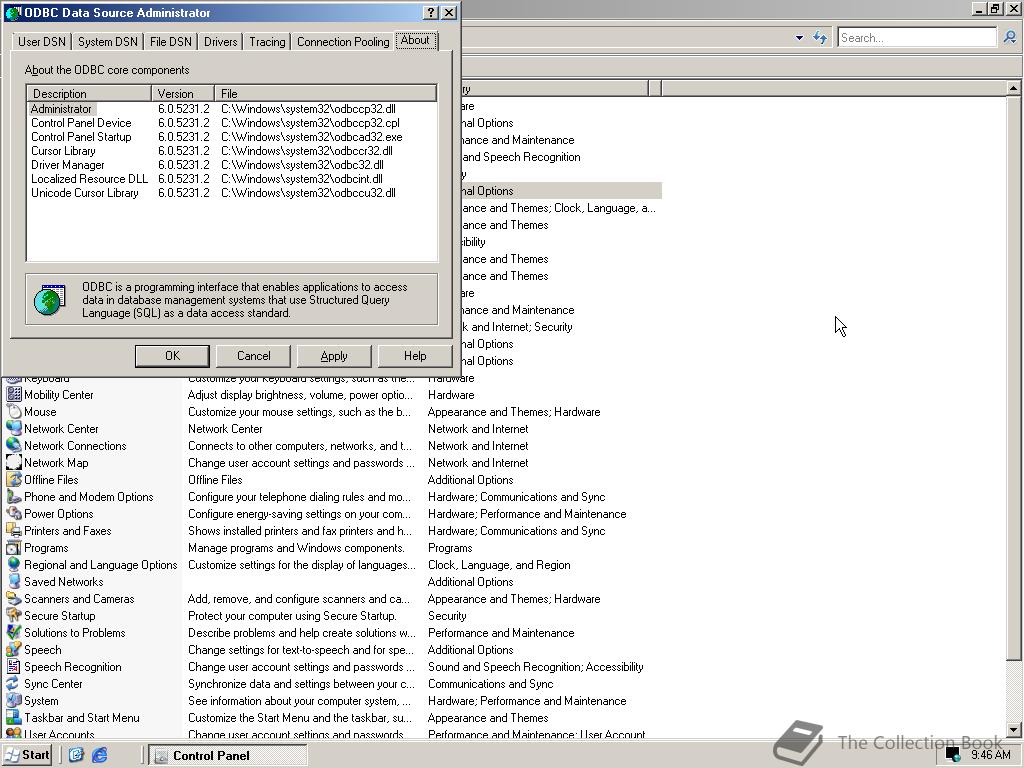Click the refresh arrows icon in address bar
Viewport: 1024px width, 768px height.
(x=820, y=38)
